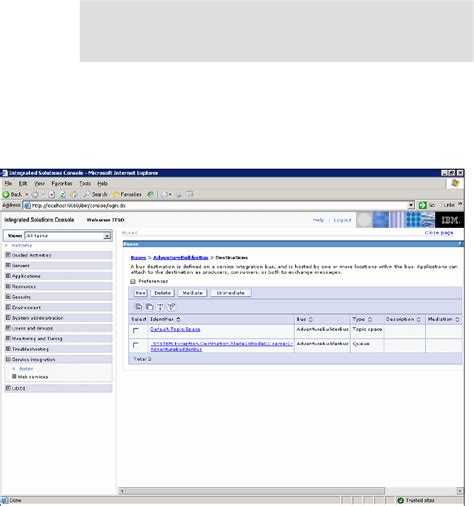Open the View menu
The width and height of the screenshot is (474, 506).
[x=40, y=183]
